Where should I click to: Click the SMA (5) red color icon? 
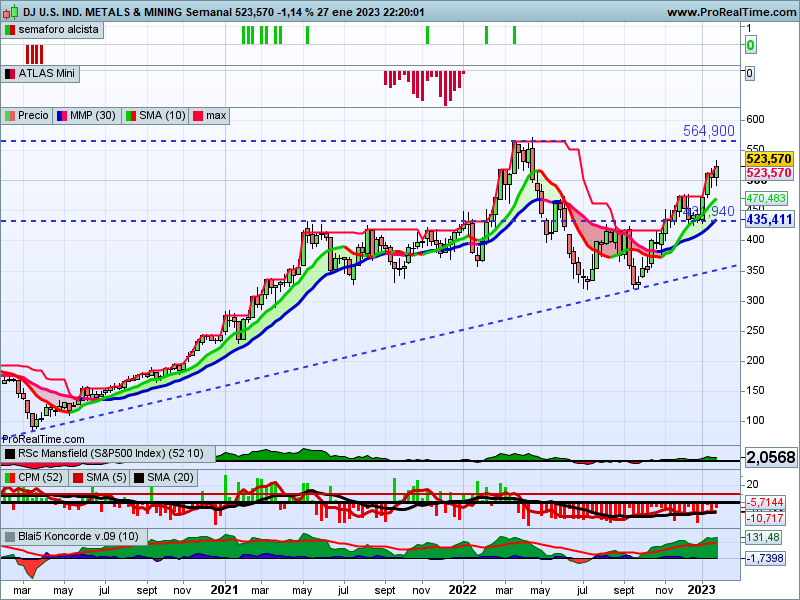[78, 479]
